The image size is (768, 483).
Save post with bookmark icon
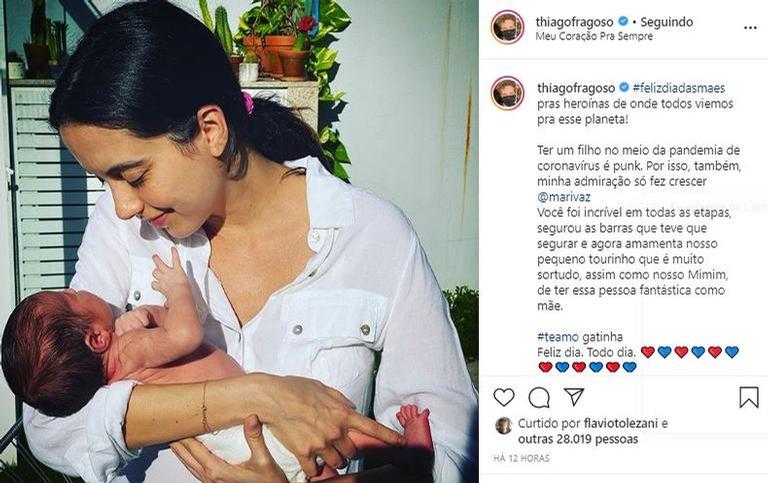click(749, 397)
